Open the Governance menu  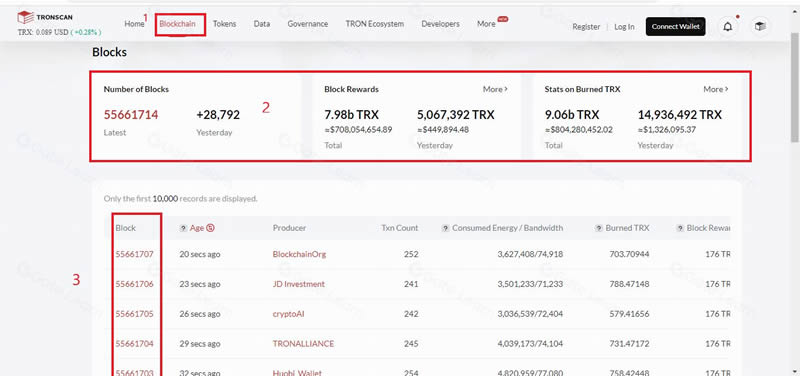[308, 24]
